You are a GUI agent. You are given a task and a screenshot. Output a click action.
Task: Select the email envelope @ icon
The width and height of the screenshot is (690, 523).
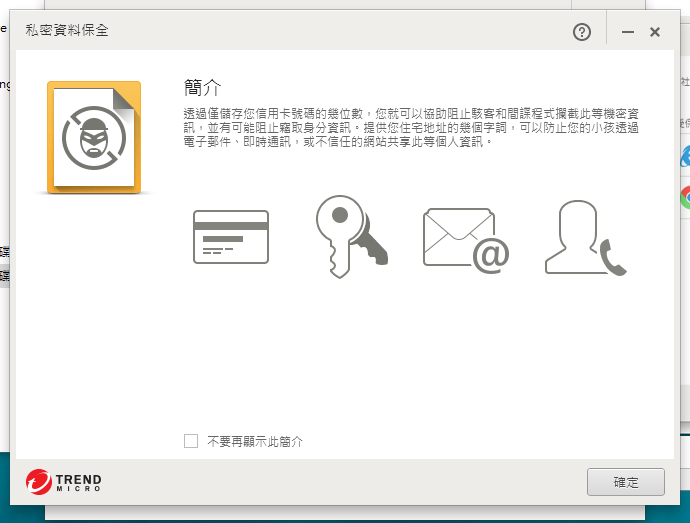point(466,240)
